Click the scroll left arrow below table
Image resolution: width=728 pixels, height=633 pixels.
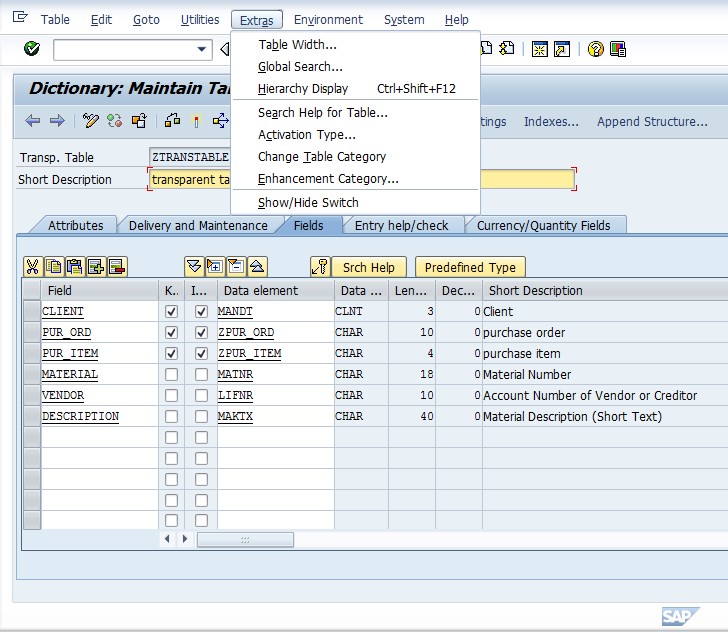pos(167,539)
